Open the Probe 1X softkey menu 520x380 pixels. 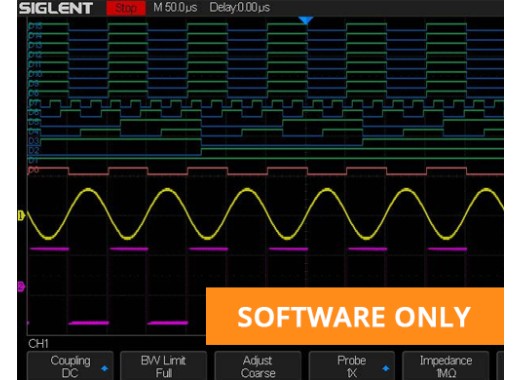coord(352,366)
